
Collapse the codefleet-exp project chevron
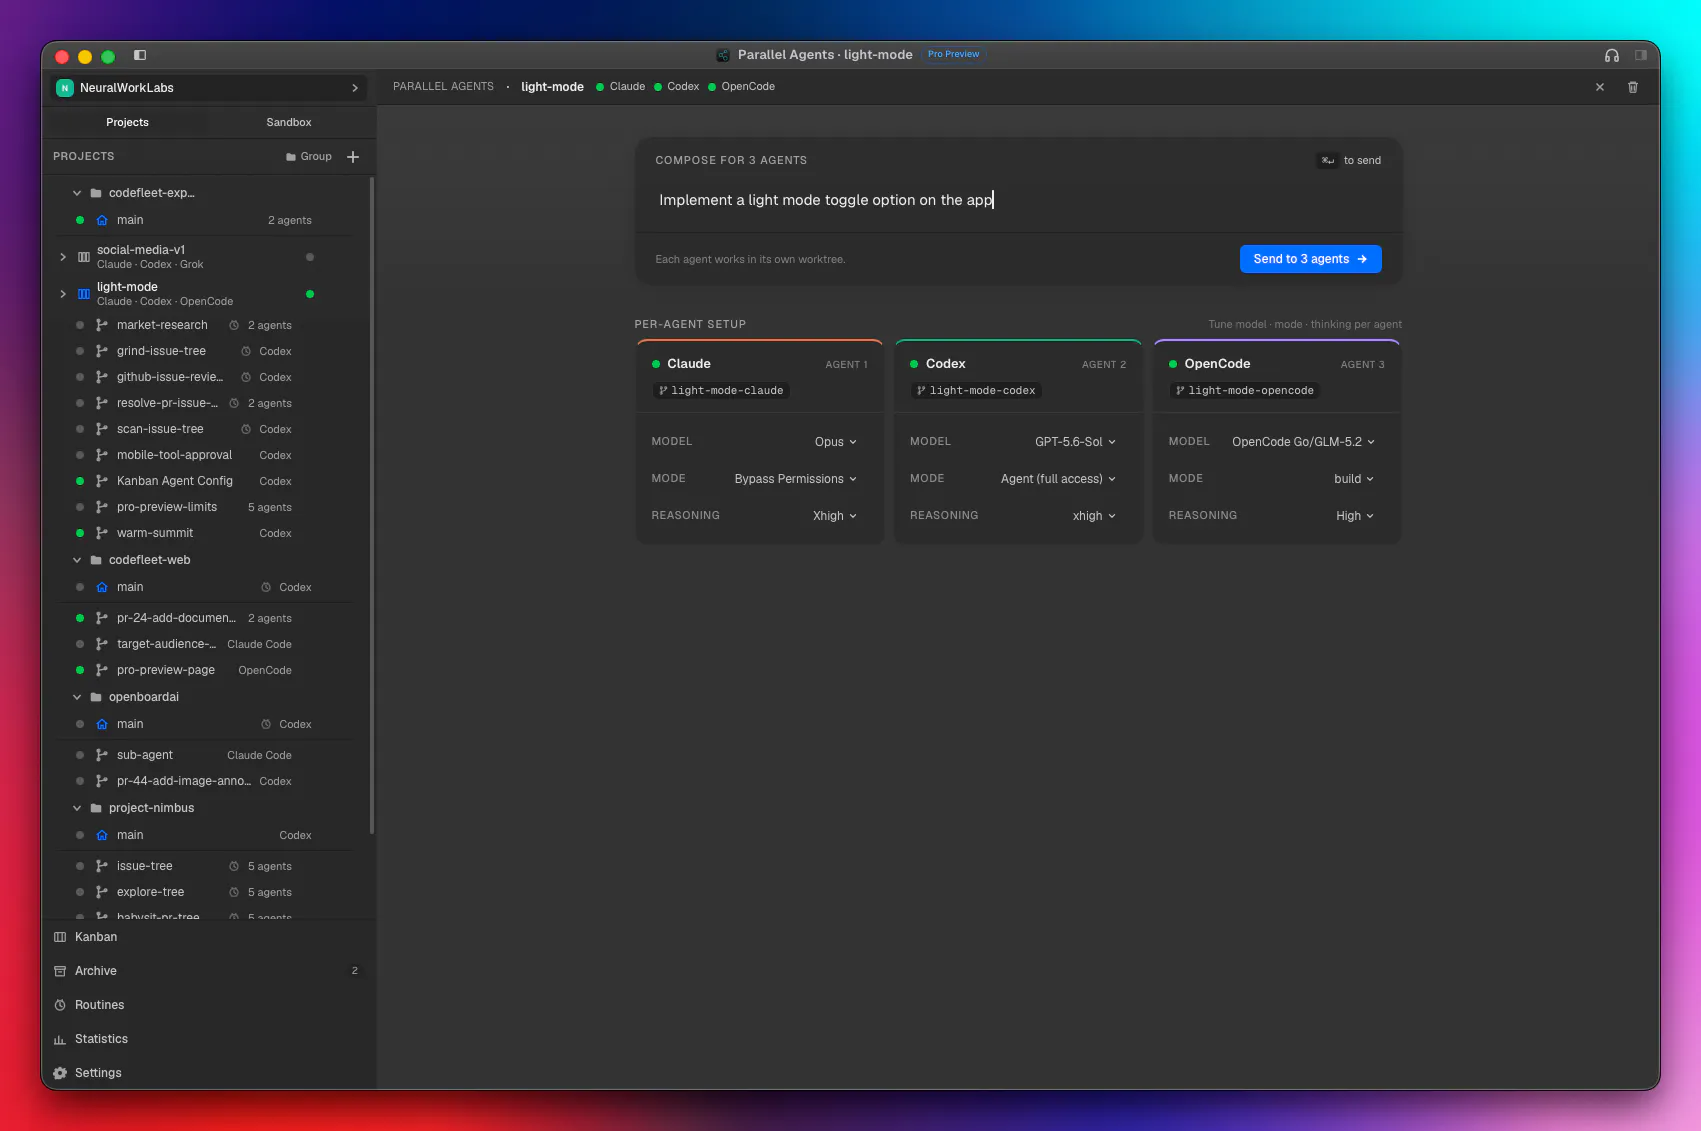point(77,193)
